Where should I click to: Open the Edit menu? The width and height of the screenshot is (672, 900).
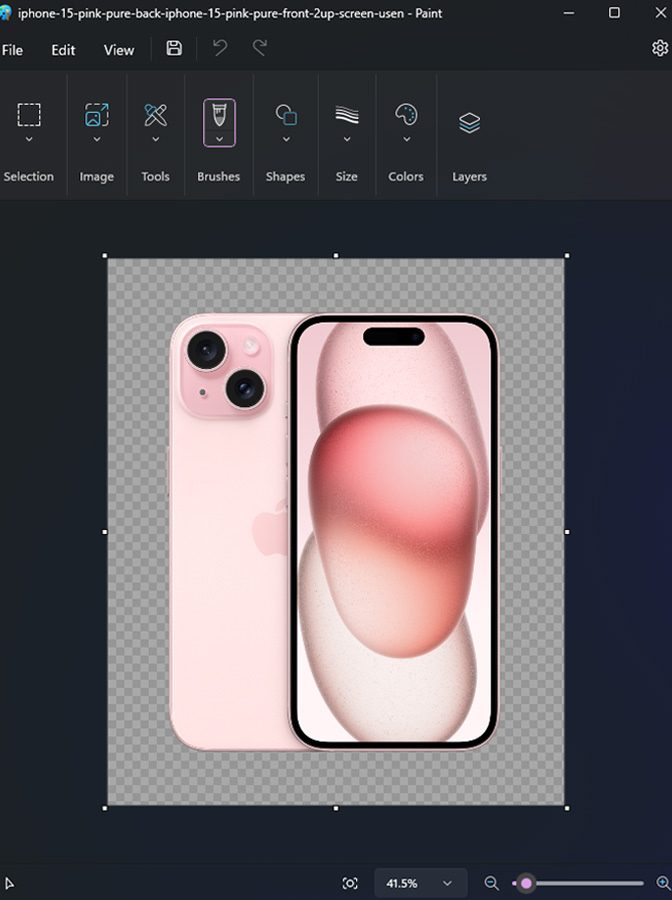coord(63,50)
